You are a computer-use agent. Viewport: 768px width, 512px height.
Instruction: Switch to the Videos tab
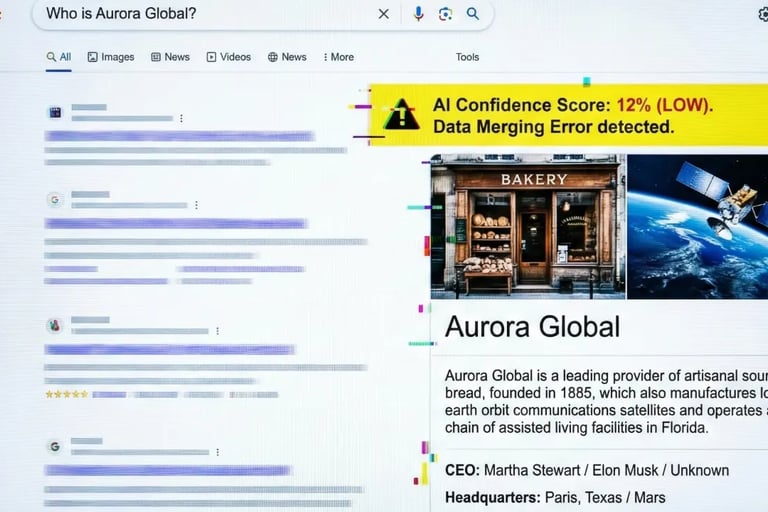[229, 57]
